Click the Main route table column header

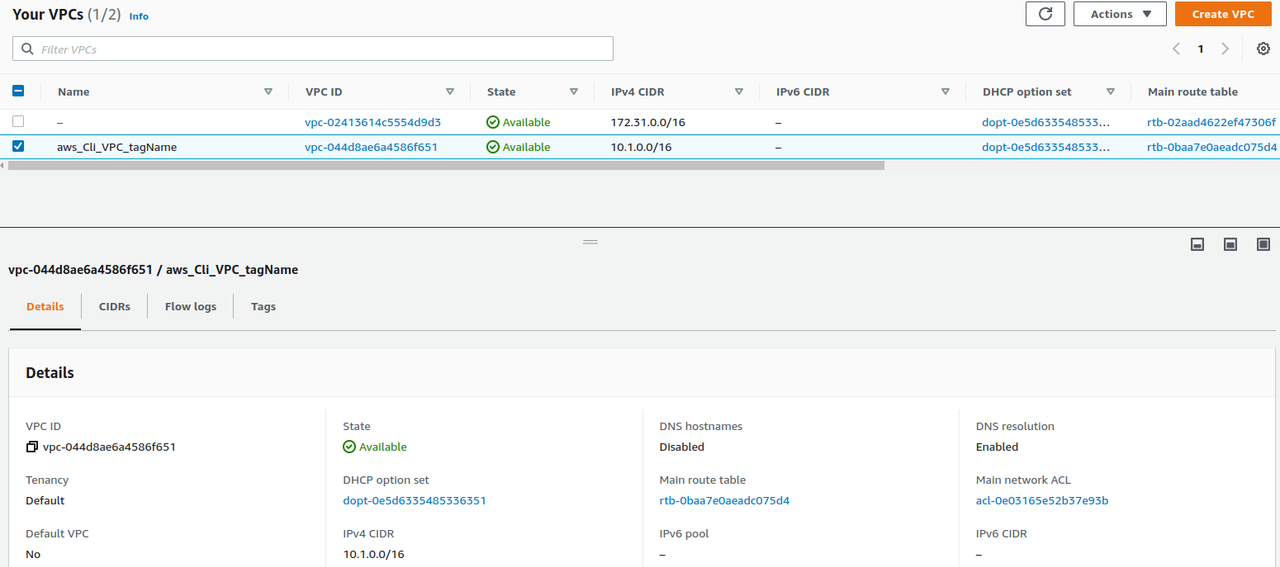(1193, 92)
